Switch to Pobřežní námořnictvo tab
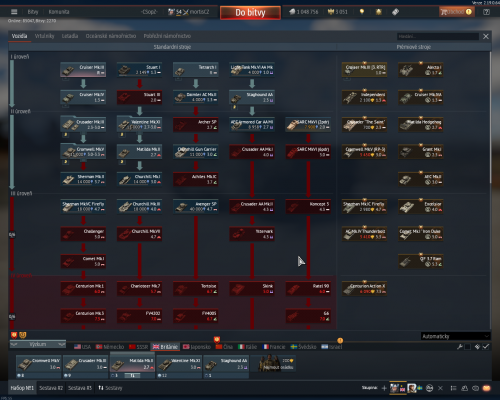Image resolution: width=500 pixels, height=400 pixels. point(167,36)
